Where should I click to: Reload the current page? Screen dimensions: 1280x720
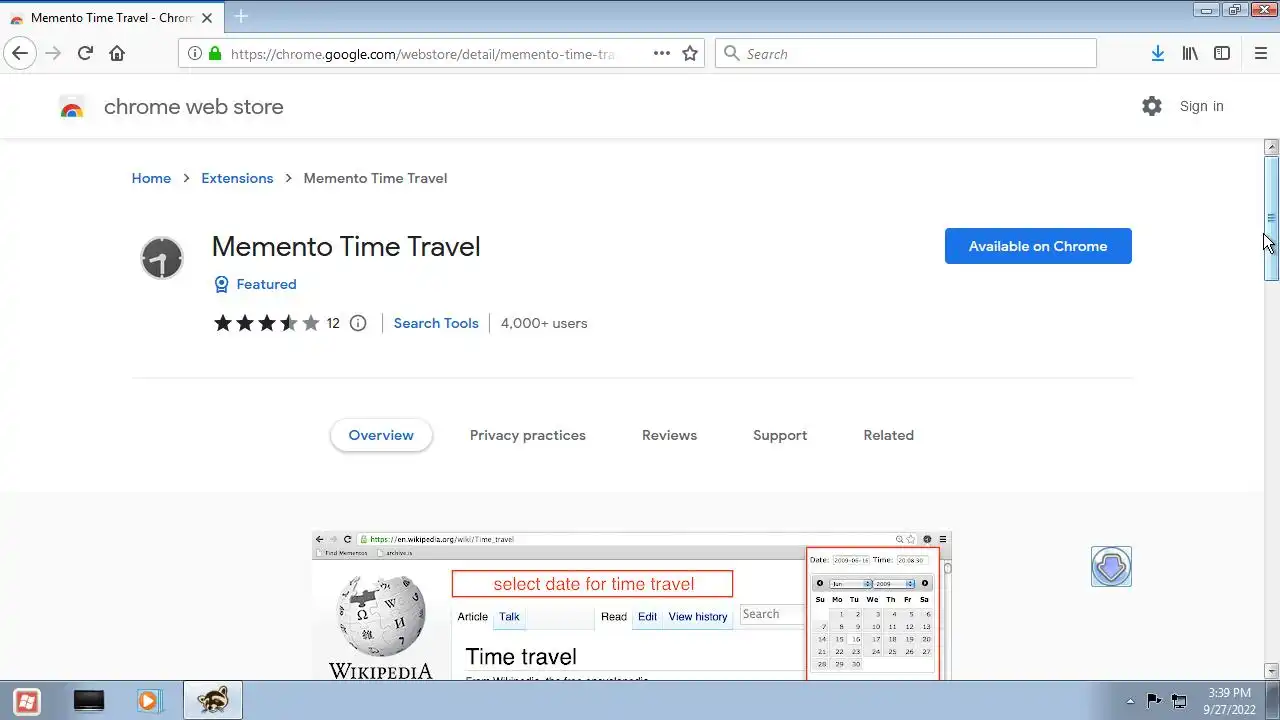(x=85, y=54)
